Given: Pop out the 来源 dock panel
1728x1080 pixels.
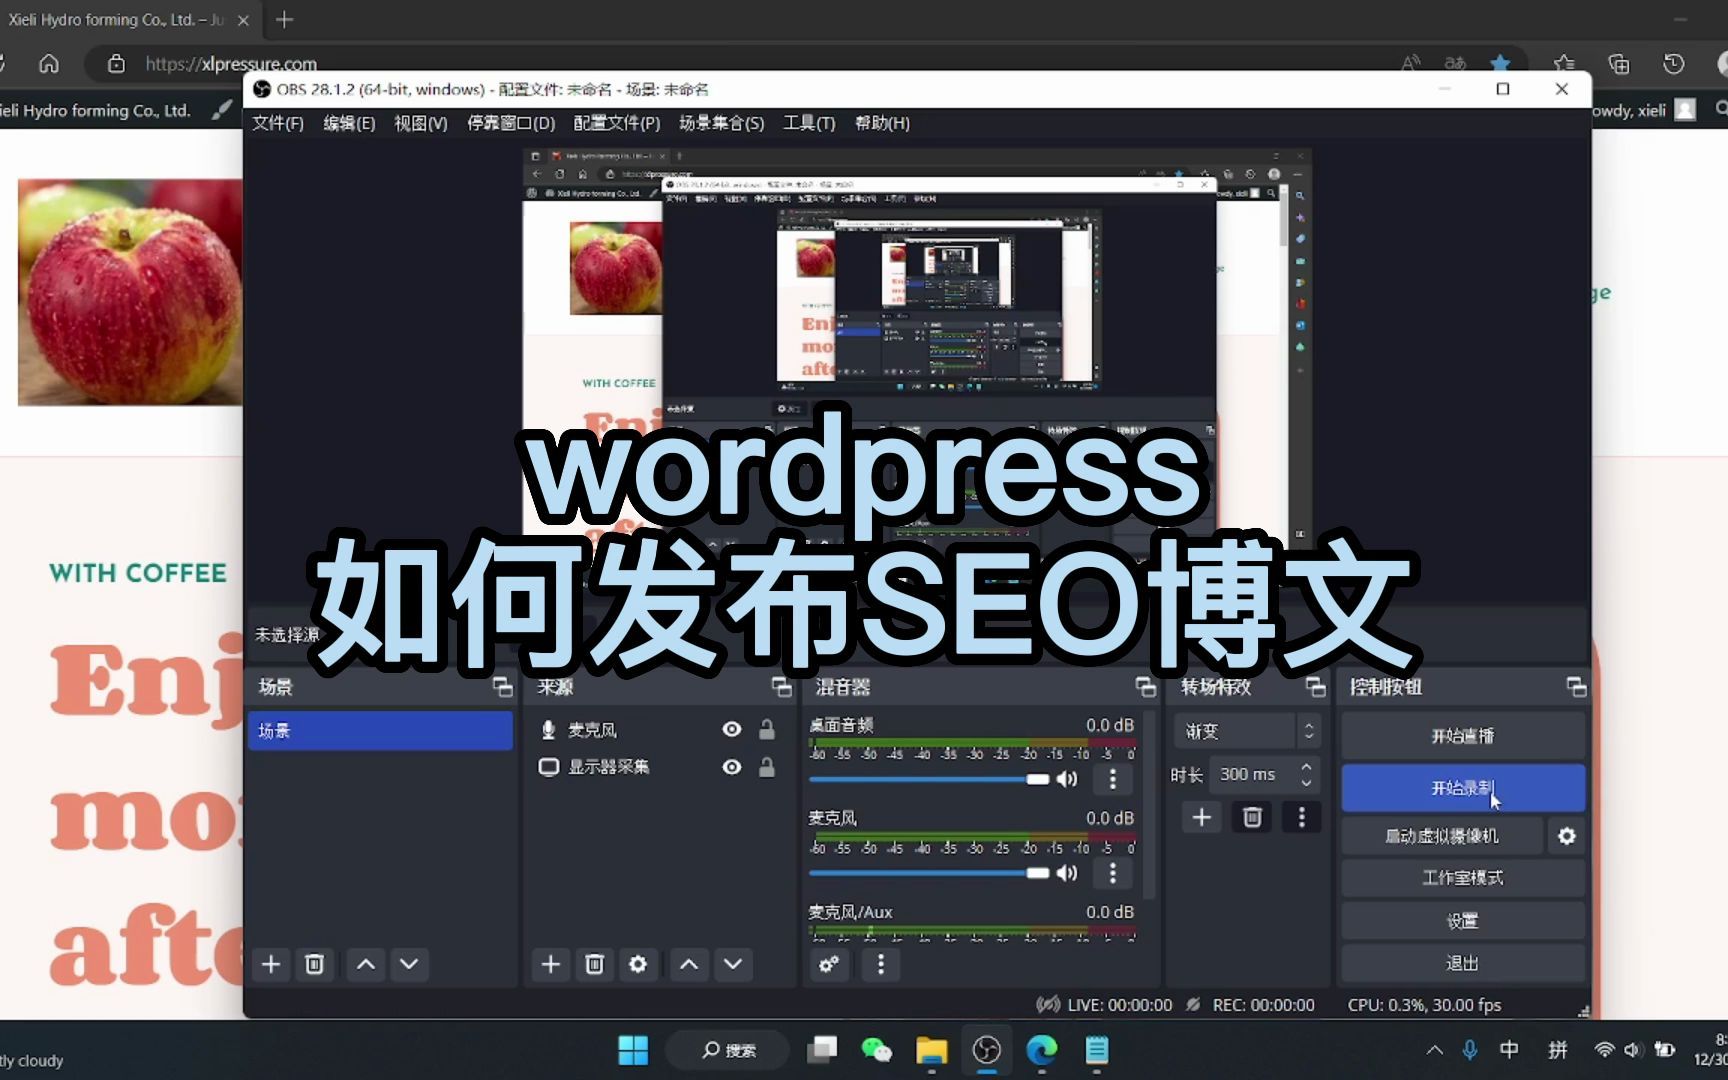Looking at the screenshot, I should tap(782, 687).
